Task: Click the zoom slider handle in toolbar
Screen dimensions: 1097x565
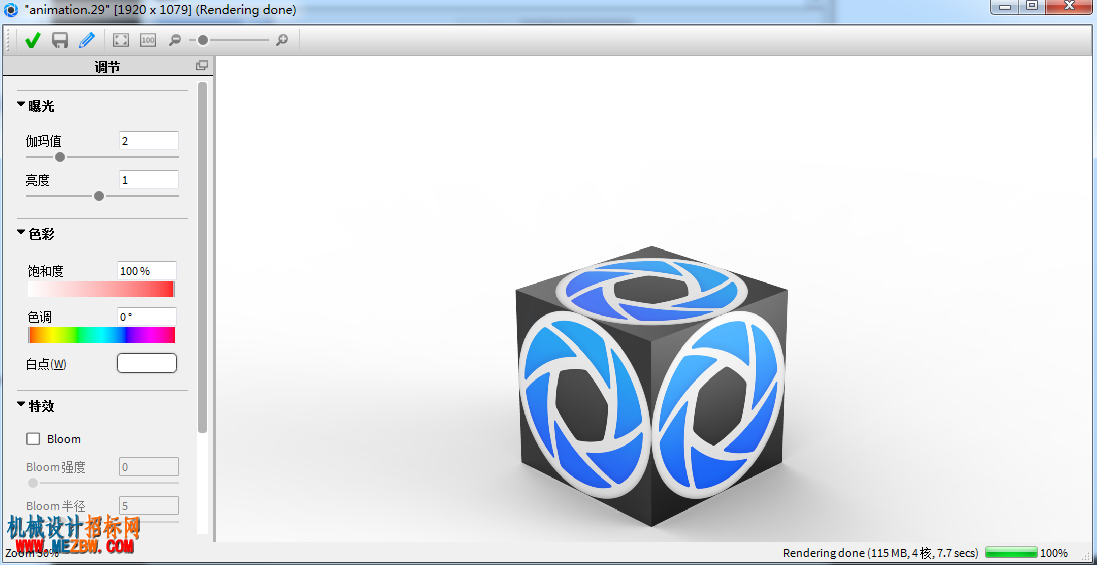Action: [203, 41]
